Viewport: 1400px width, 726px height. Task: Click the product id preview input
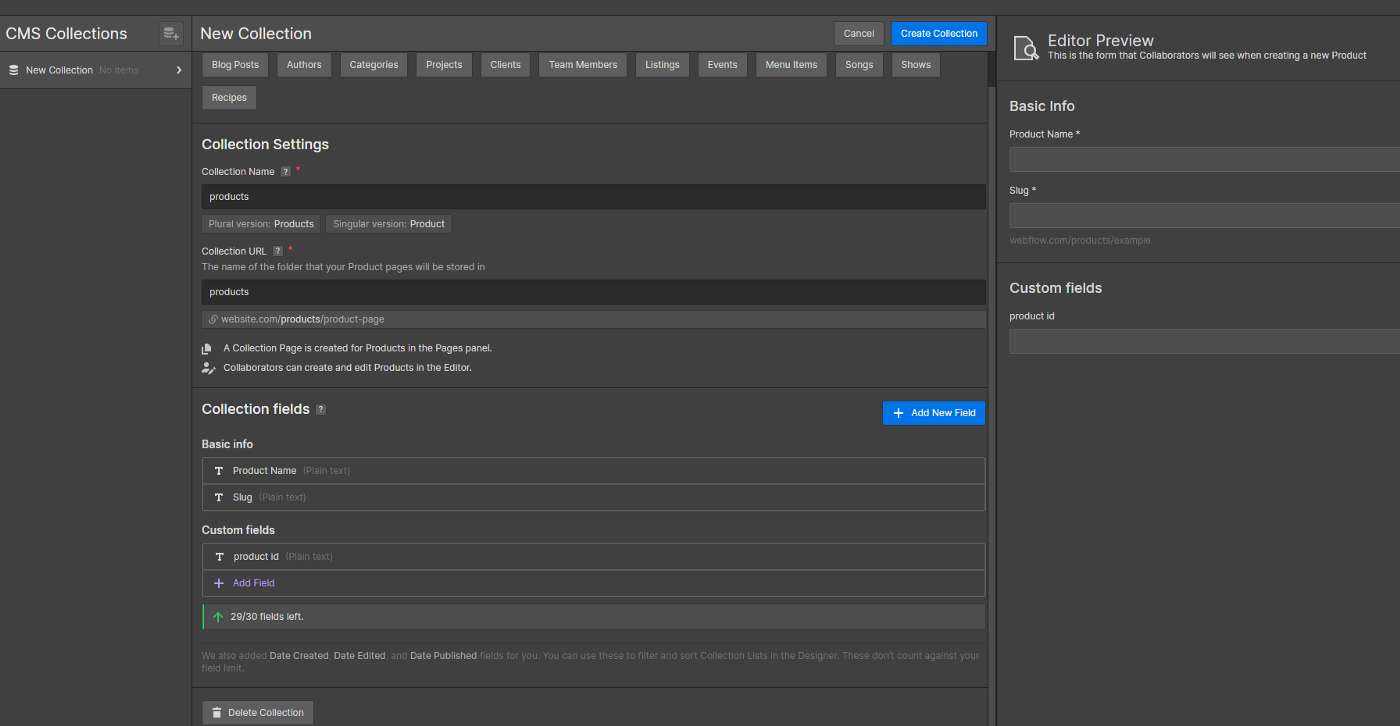(x=1204, y=342)
